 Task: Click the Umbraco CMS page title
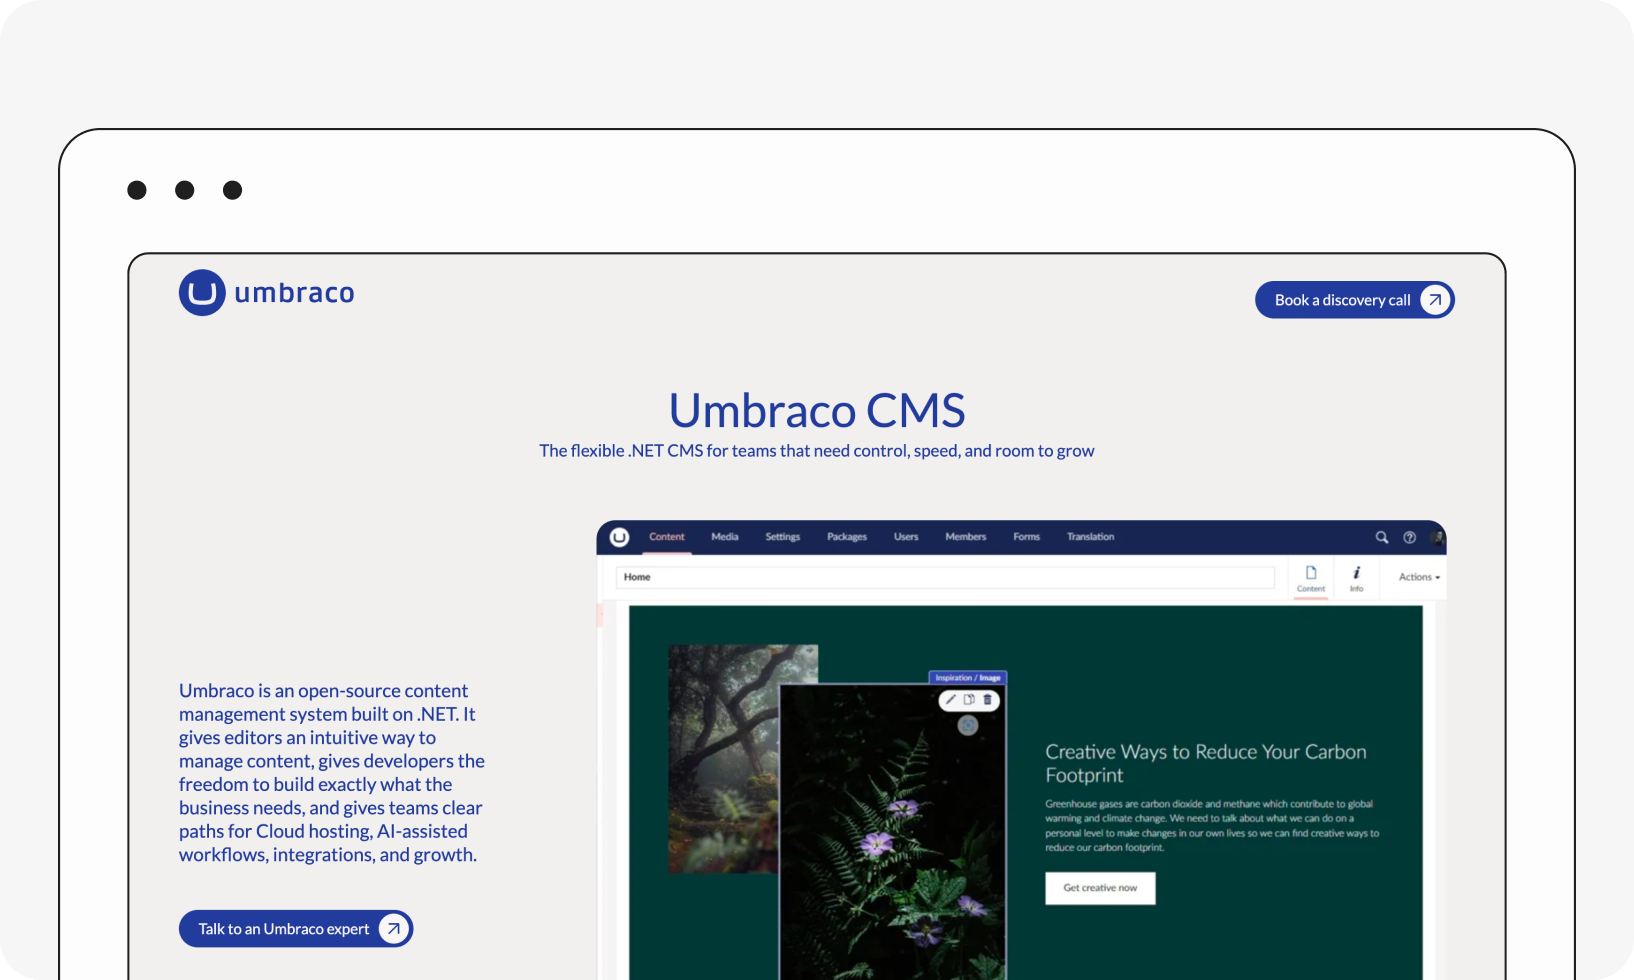click(x=817, y=410)
